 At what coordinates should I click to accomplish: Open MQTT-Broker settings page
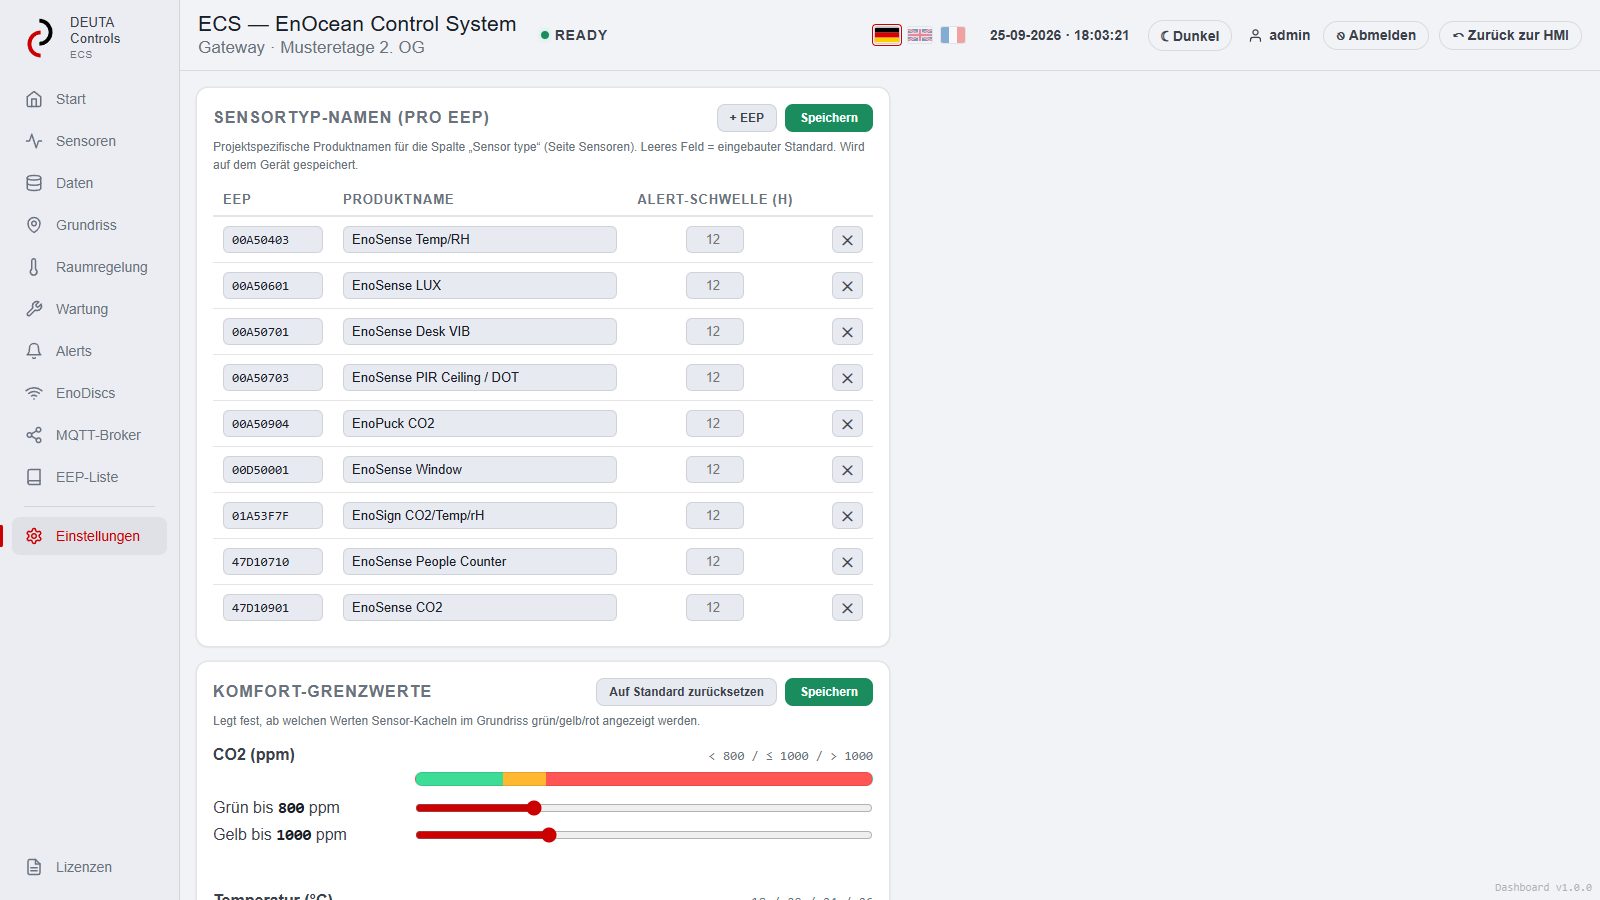pos(89,435)
